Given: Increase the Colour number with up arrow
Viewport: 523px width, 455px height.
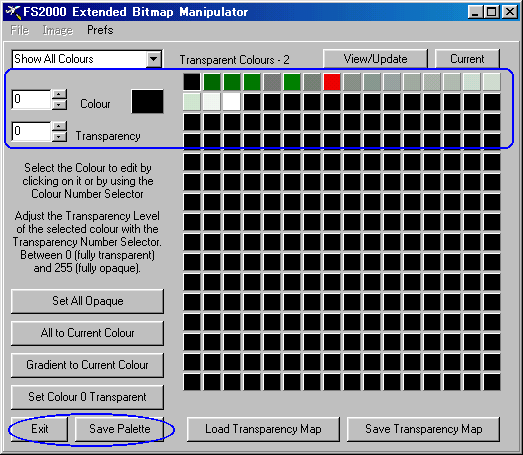Looking at the screenshot, I should click(x=59, y=94).
